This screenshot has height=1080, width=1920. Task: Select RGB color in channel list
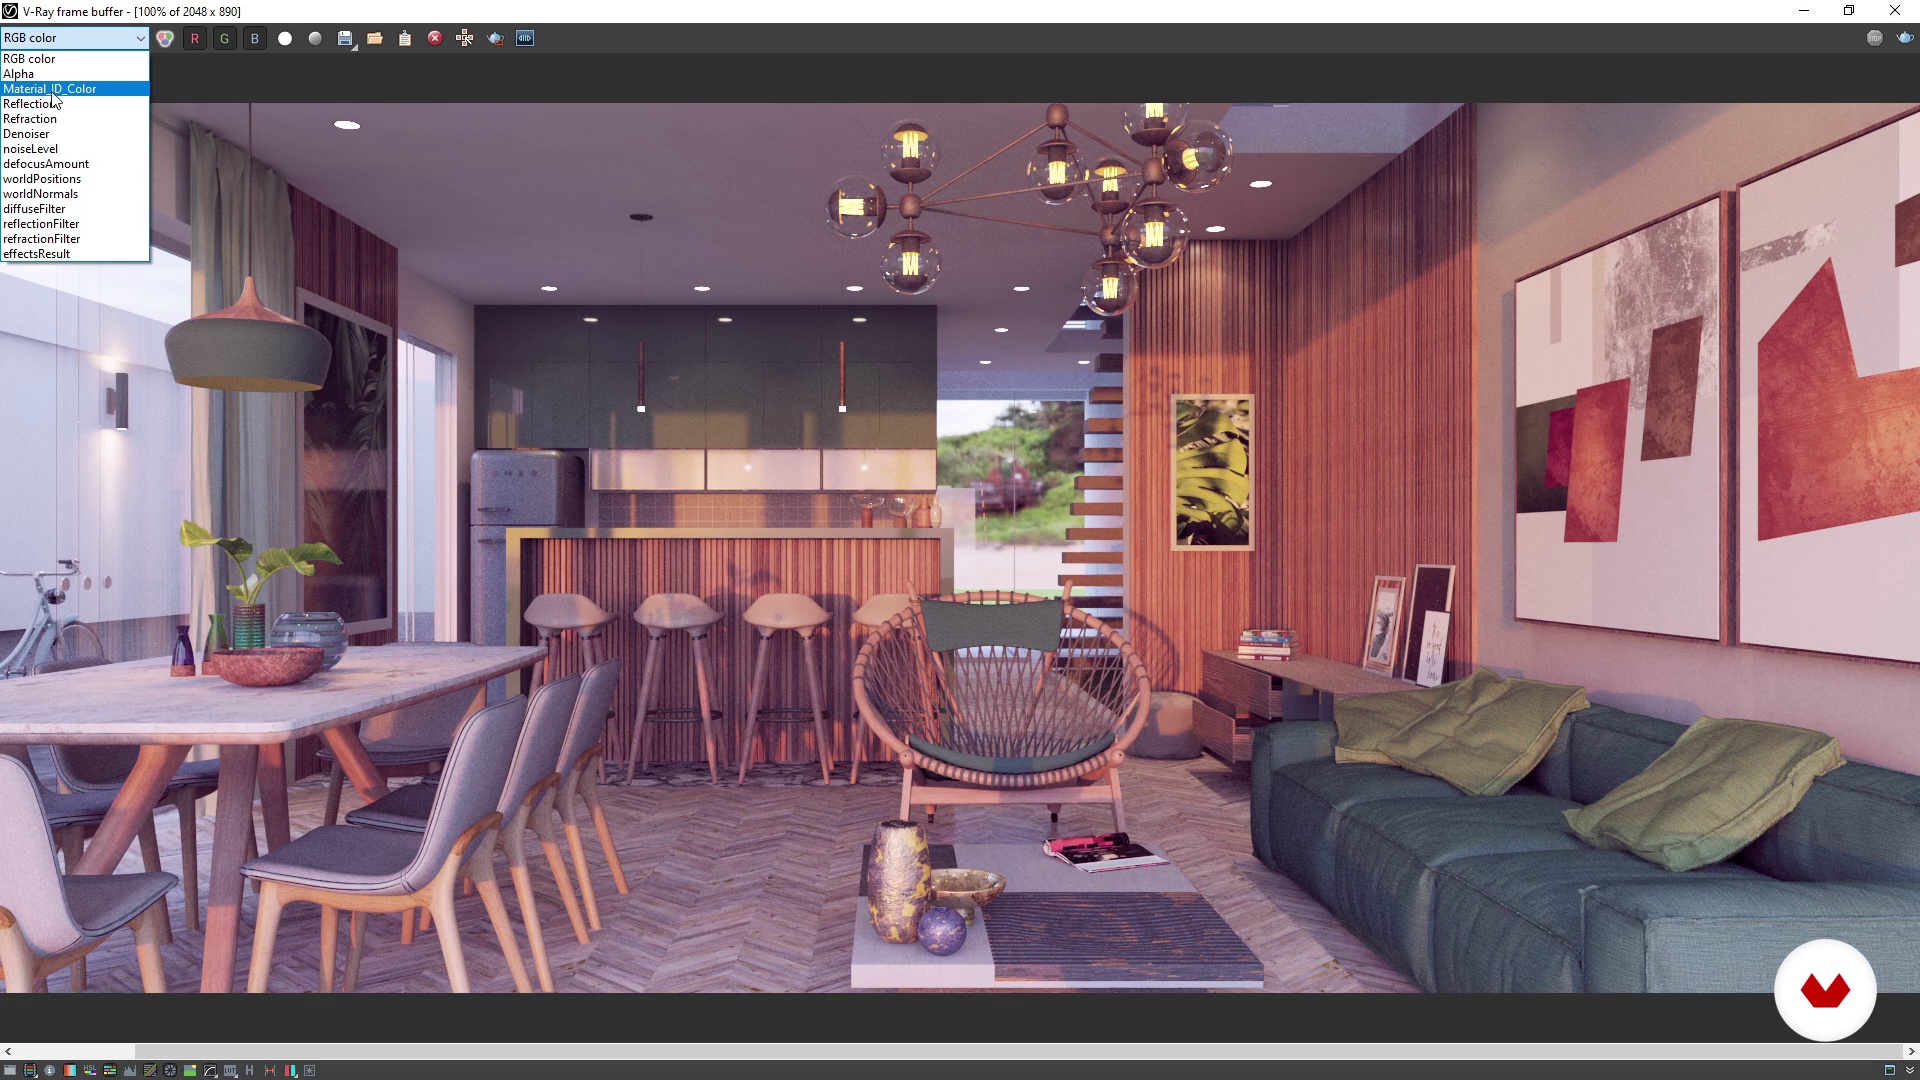(75, 59)
